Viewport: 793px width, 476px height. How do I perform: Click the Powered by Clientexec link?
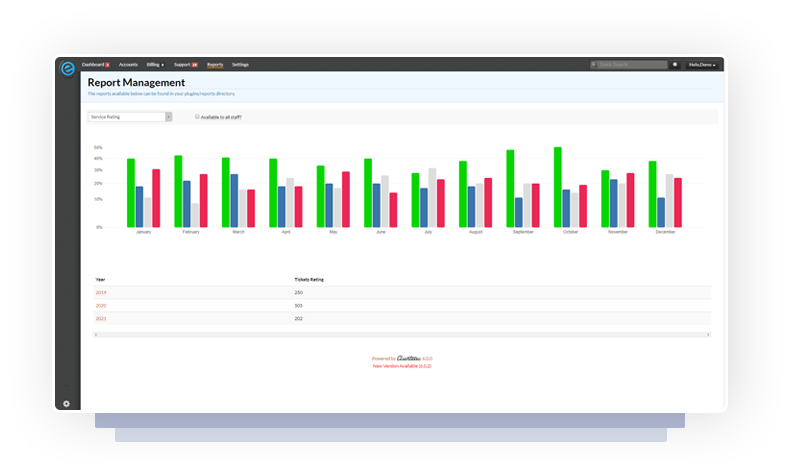402,358
